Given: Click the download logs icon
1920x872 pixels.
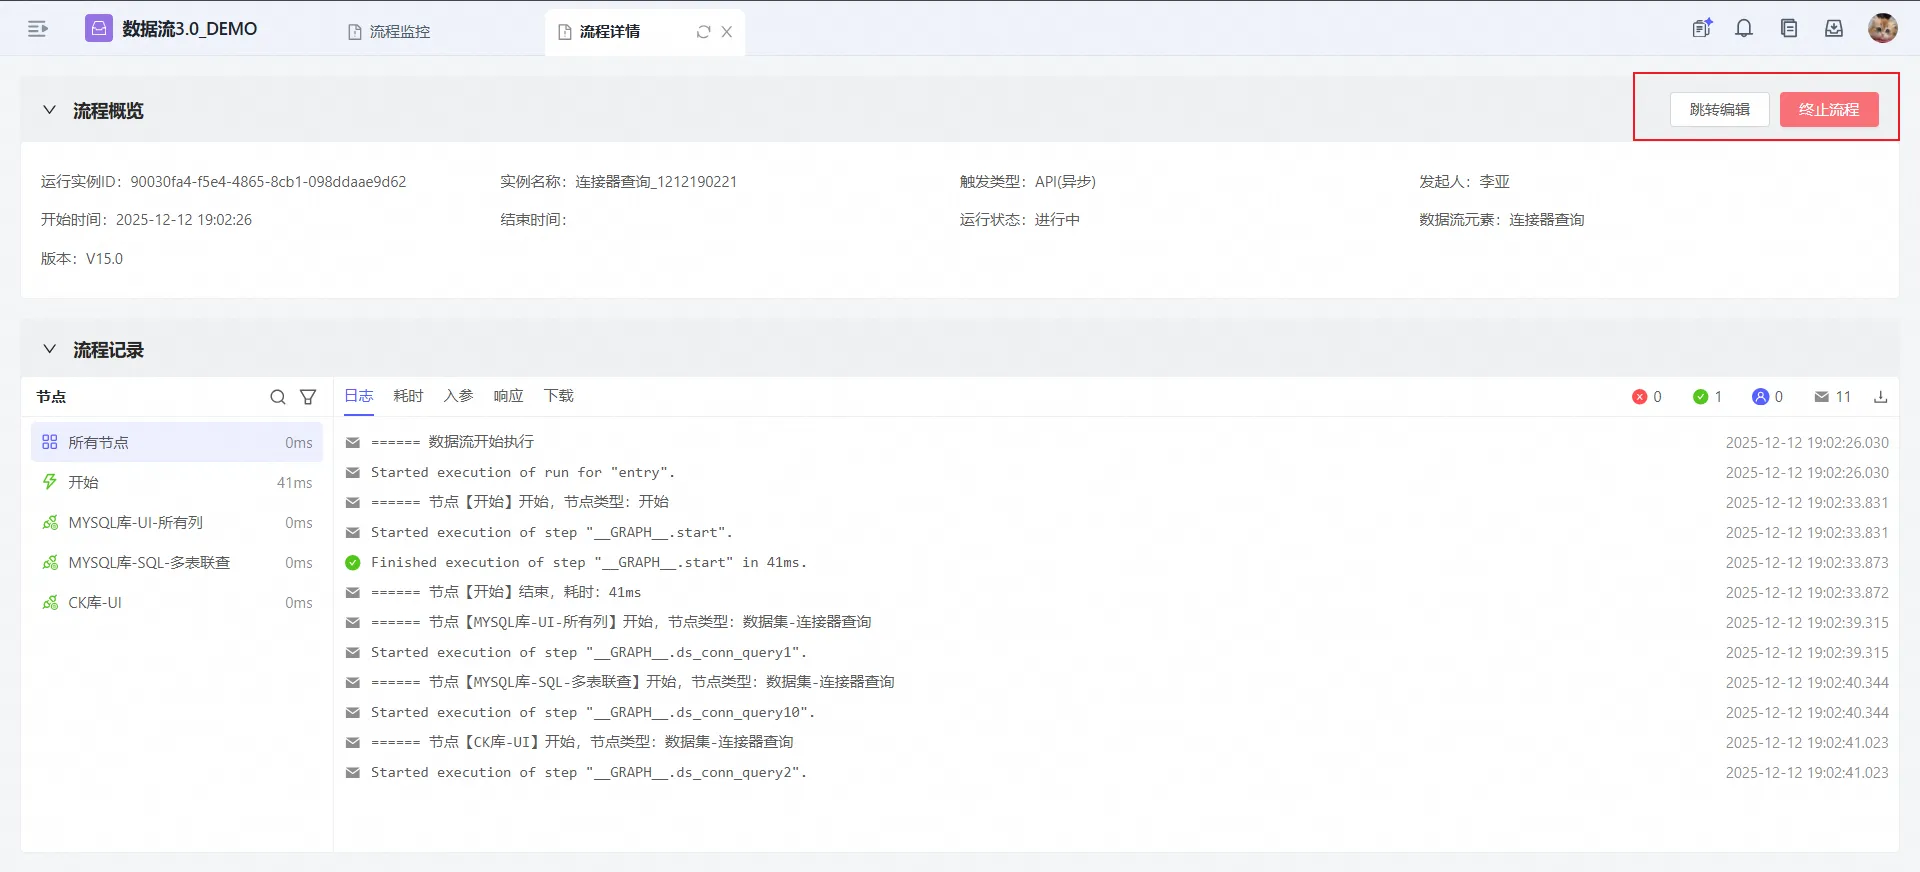Looking at the screenshot, I should pos(1880,397).
